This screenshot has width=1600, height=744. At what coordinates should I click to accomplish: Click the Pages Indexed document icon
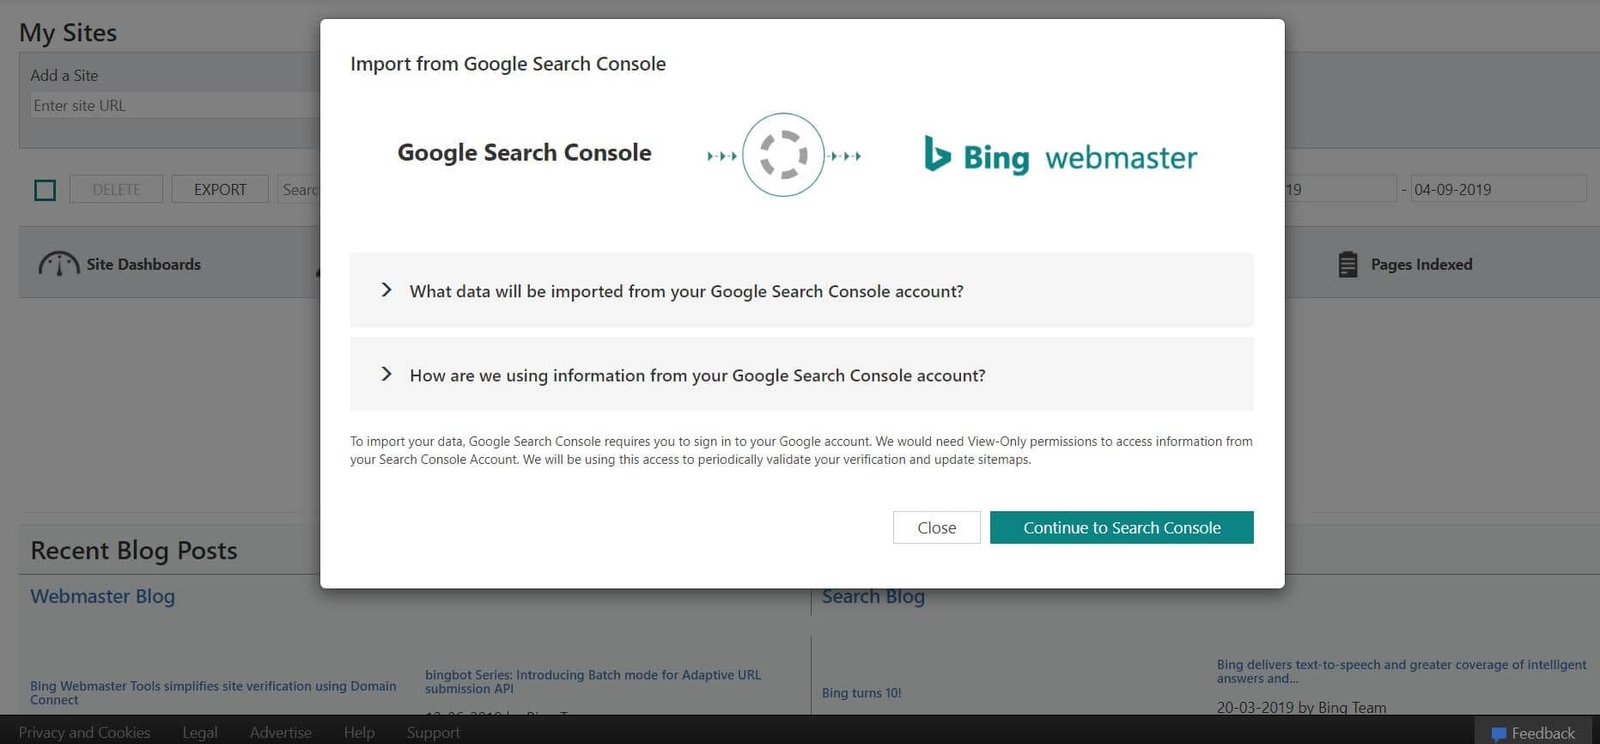pos(1349,263)
